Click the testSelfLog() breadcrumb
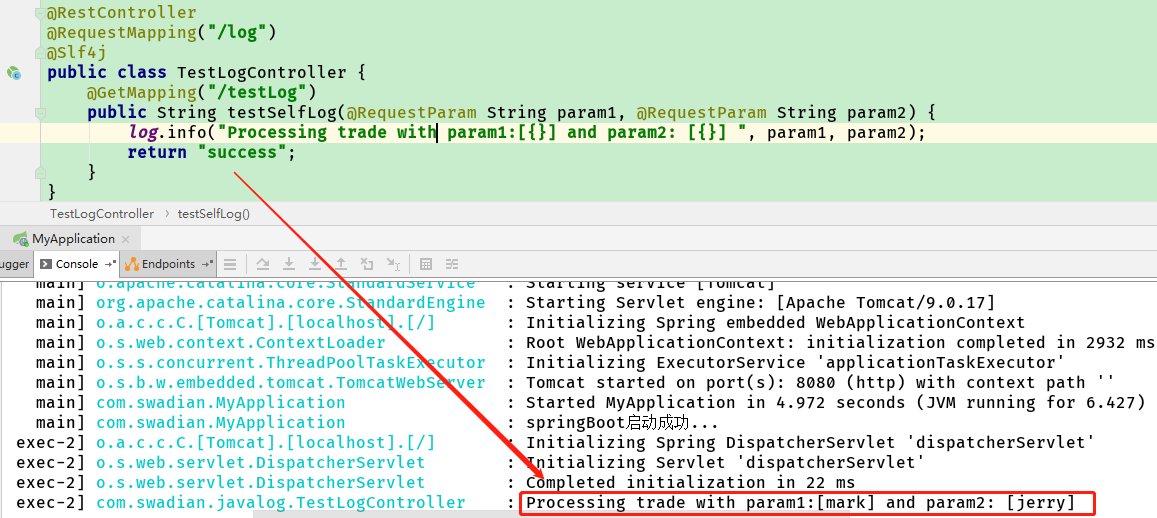1157x518 pixels. pyautogui.click(x=214, y=214)
